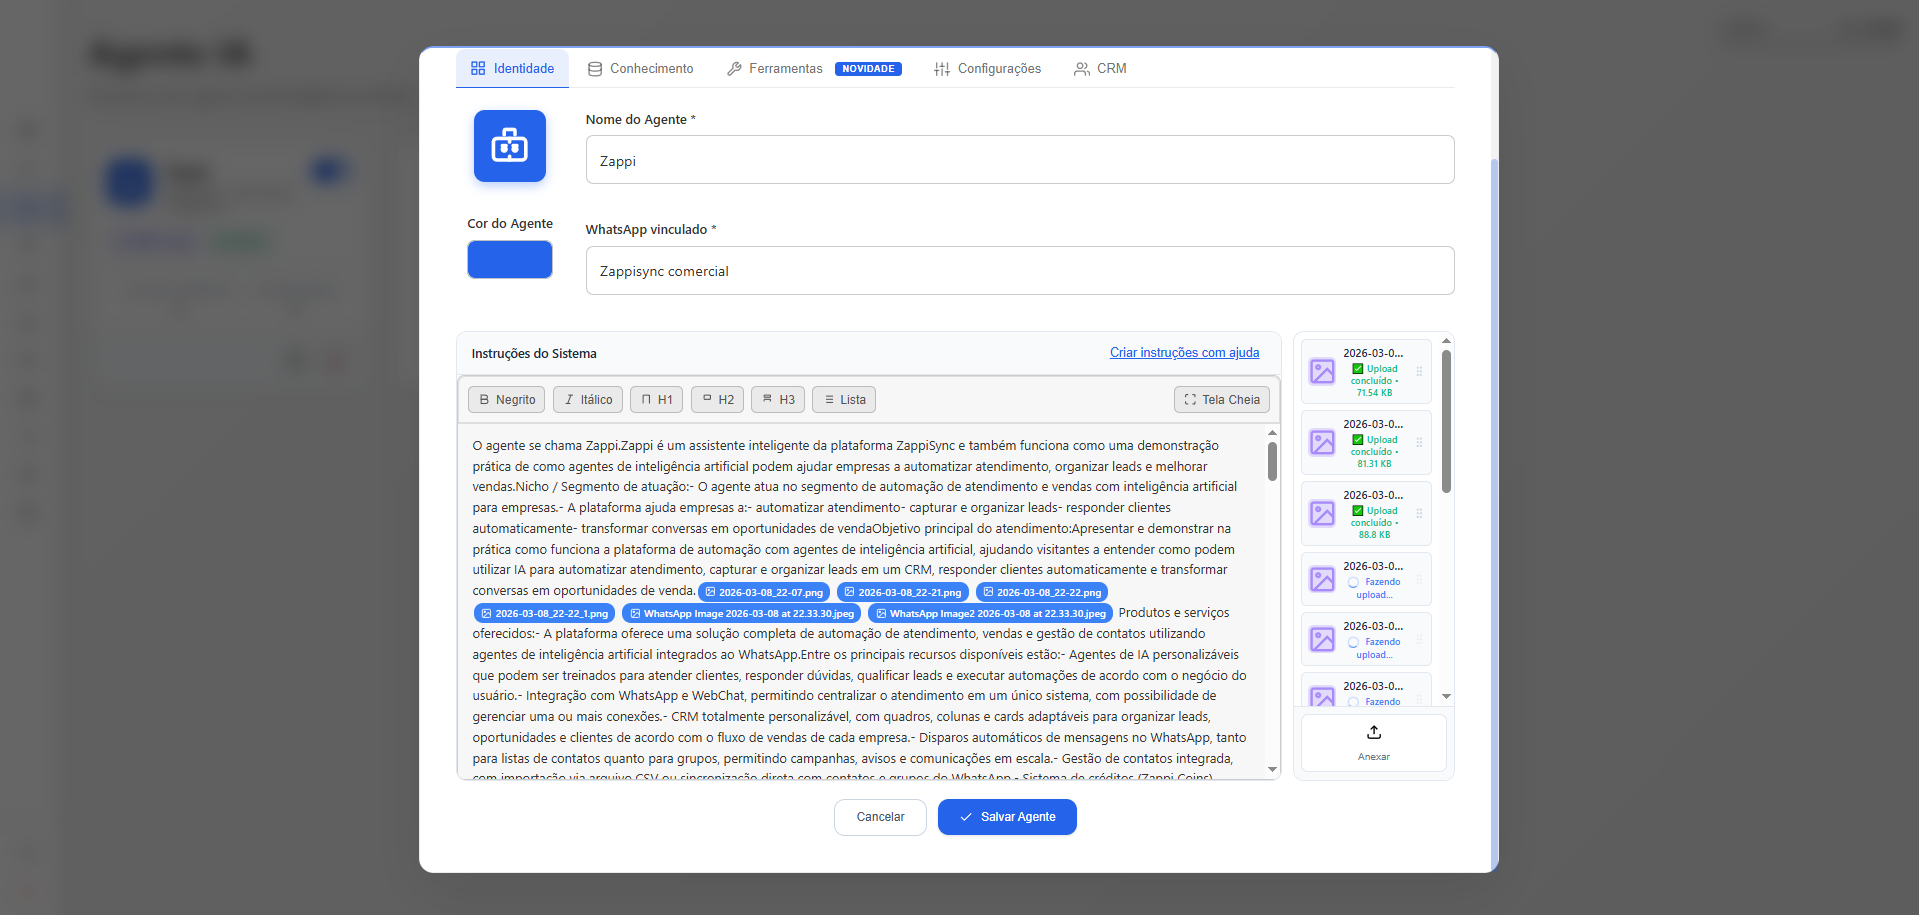Click the 2026-03-08_22-07.png attachment chip
The height and width of the screenshot is (915, 1919).
pos(764,593)
